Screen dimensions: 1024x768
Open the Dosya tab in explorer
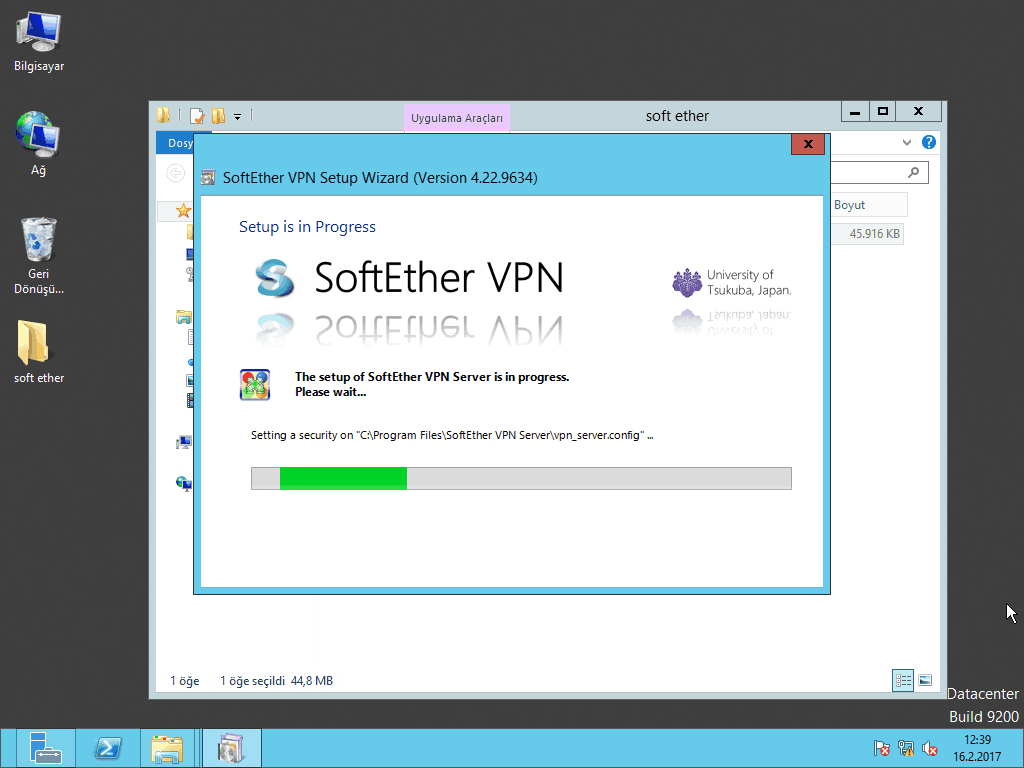pyautogui.click(x=176, y=143)
